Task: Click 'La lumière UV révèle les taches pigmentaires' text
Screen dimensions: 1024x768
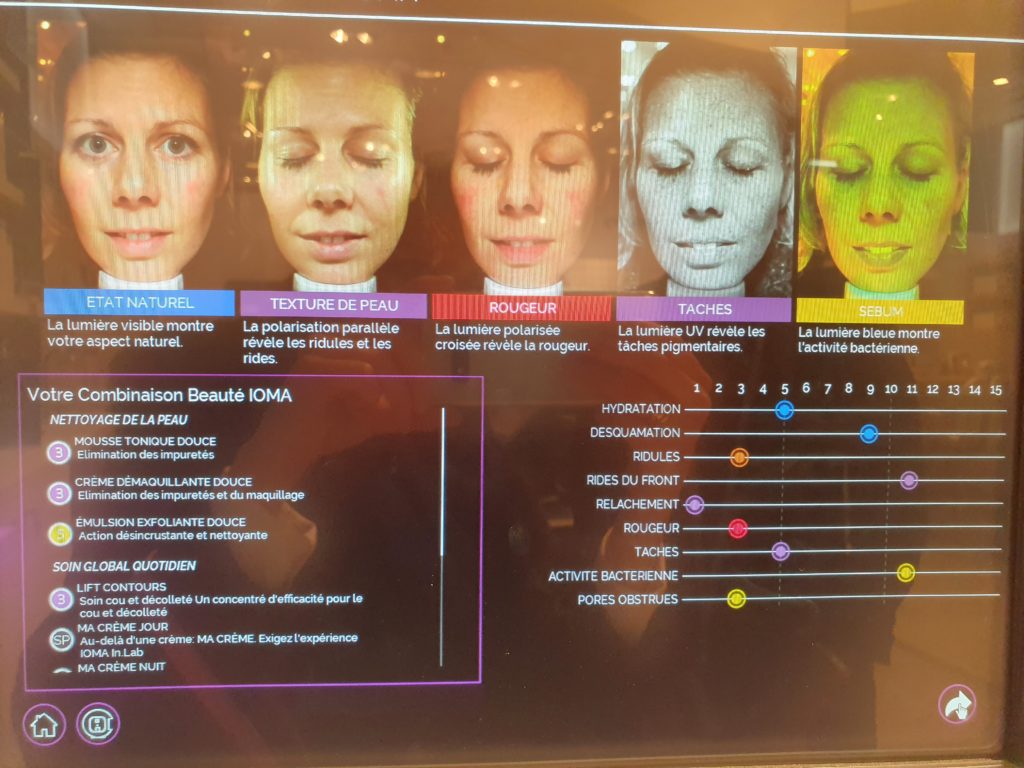Action: (x=692, y=339)
